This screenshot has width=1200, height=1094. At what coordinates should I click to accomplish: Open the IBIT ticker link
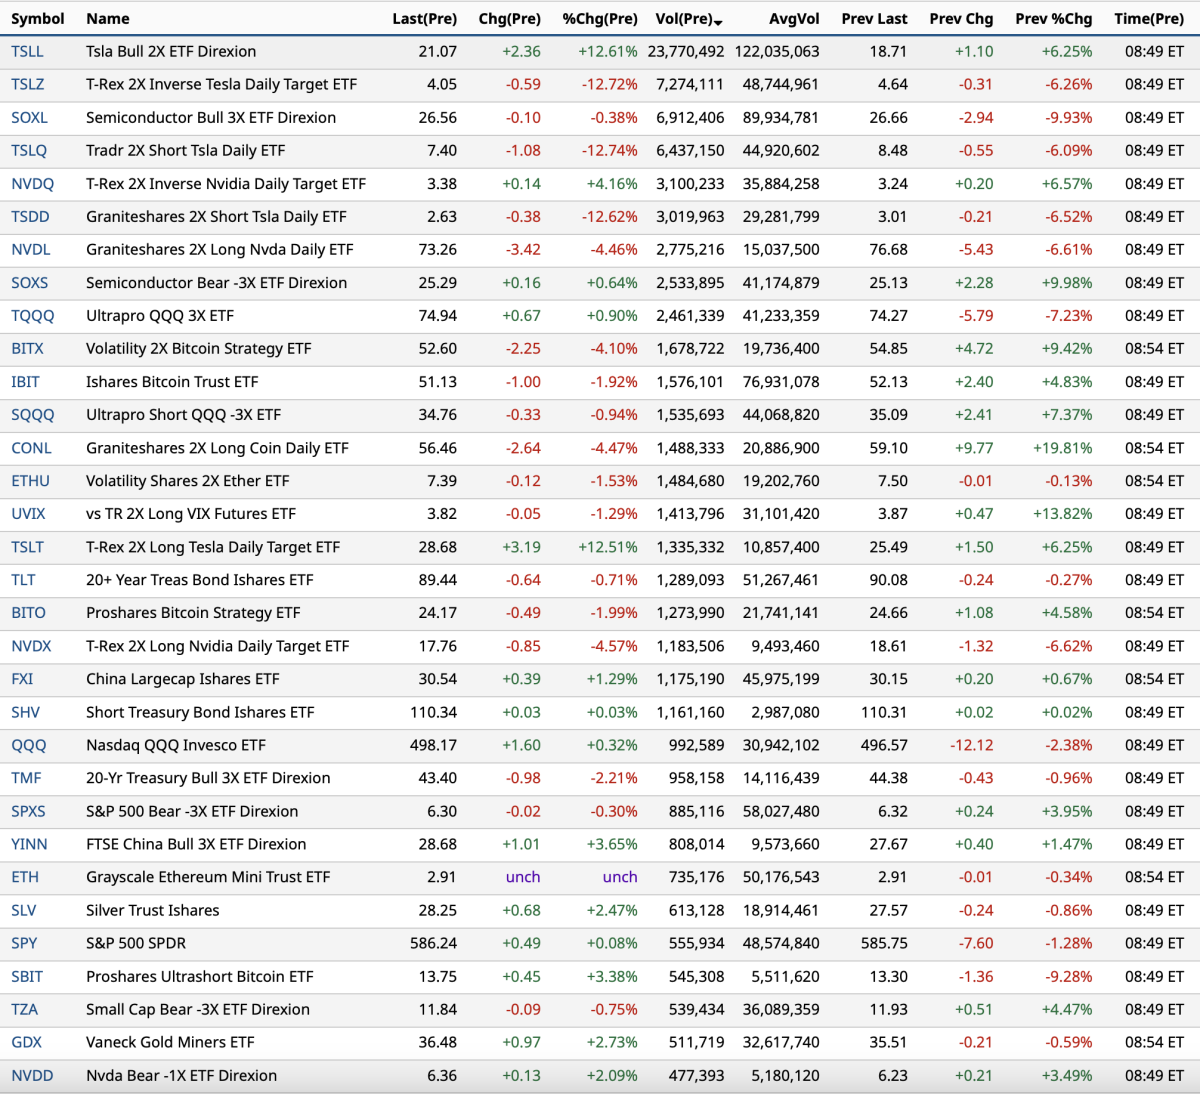pos(25,382)
